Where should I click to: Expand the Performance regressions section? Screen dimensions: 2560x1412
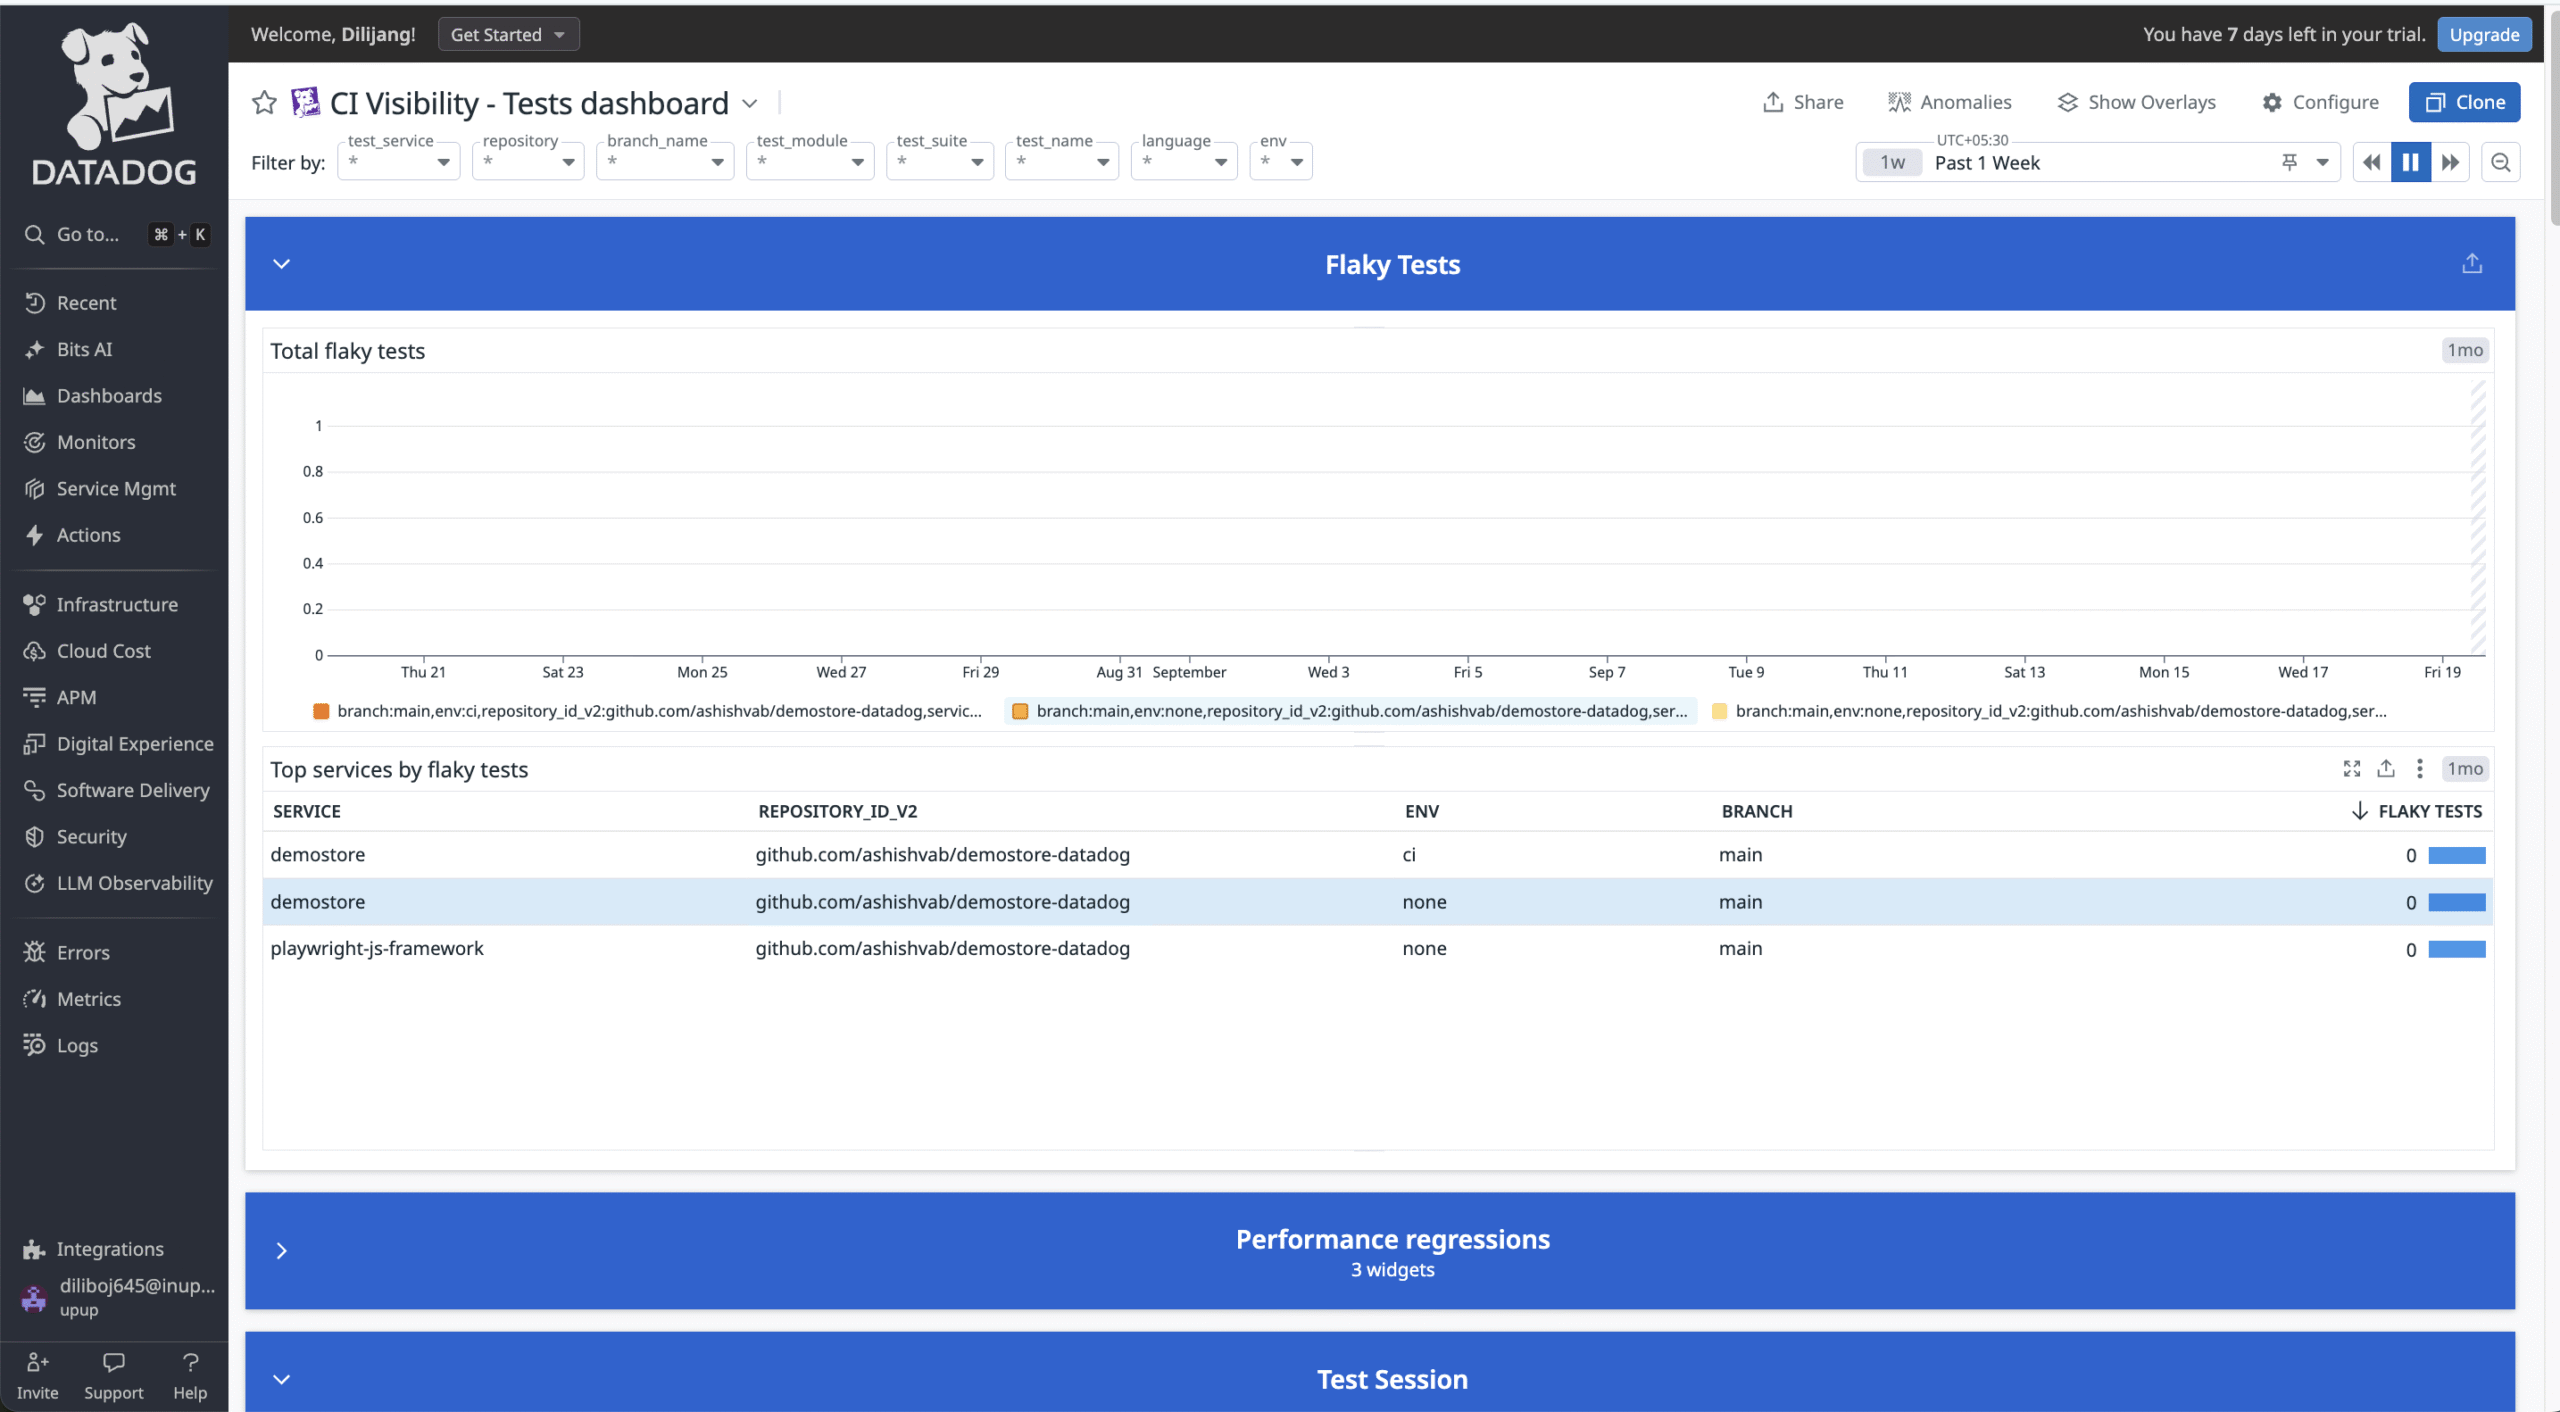click(282, 1250)
